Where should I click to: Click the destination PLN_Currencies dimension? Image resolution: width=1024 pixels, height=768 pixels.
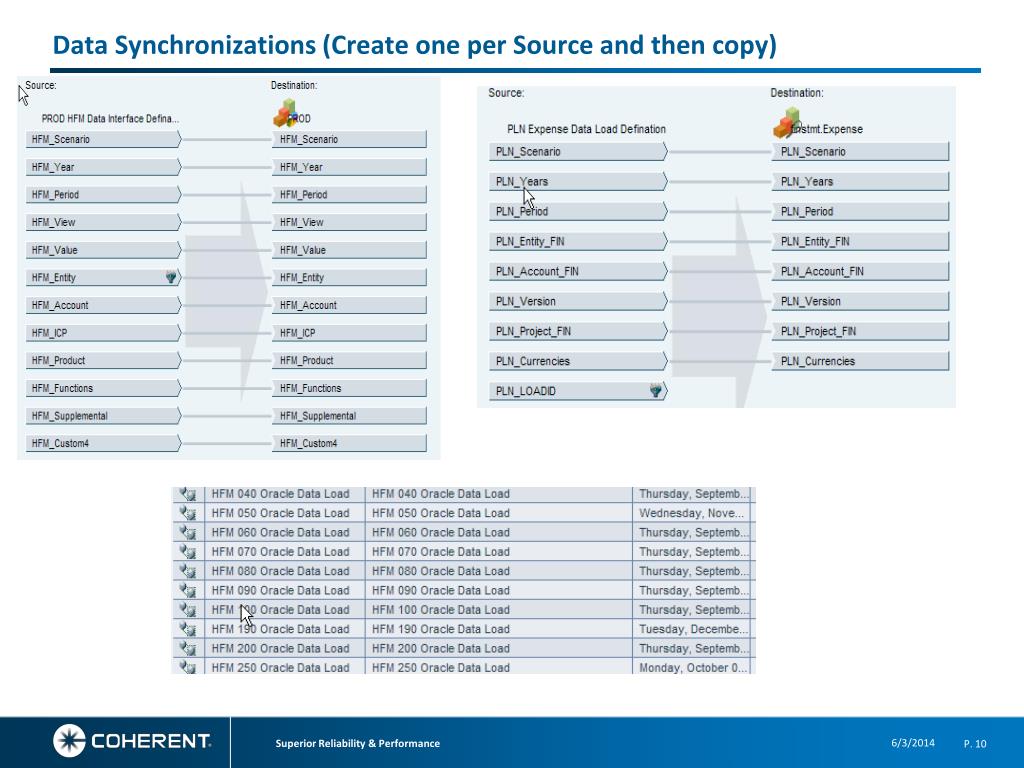click(861, 361)
